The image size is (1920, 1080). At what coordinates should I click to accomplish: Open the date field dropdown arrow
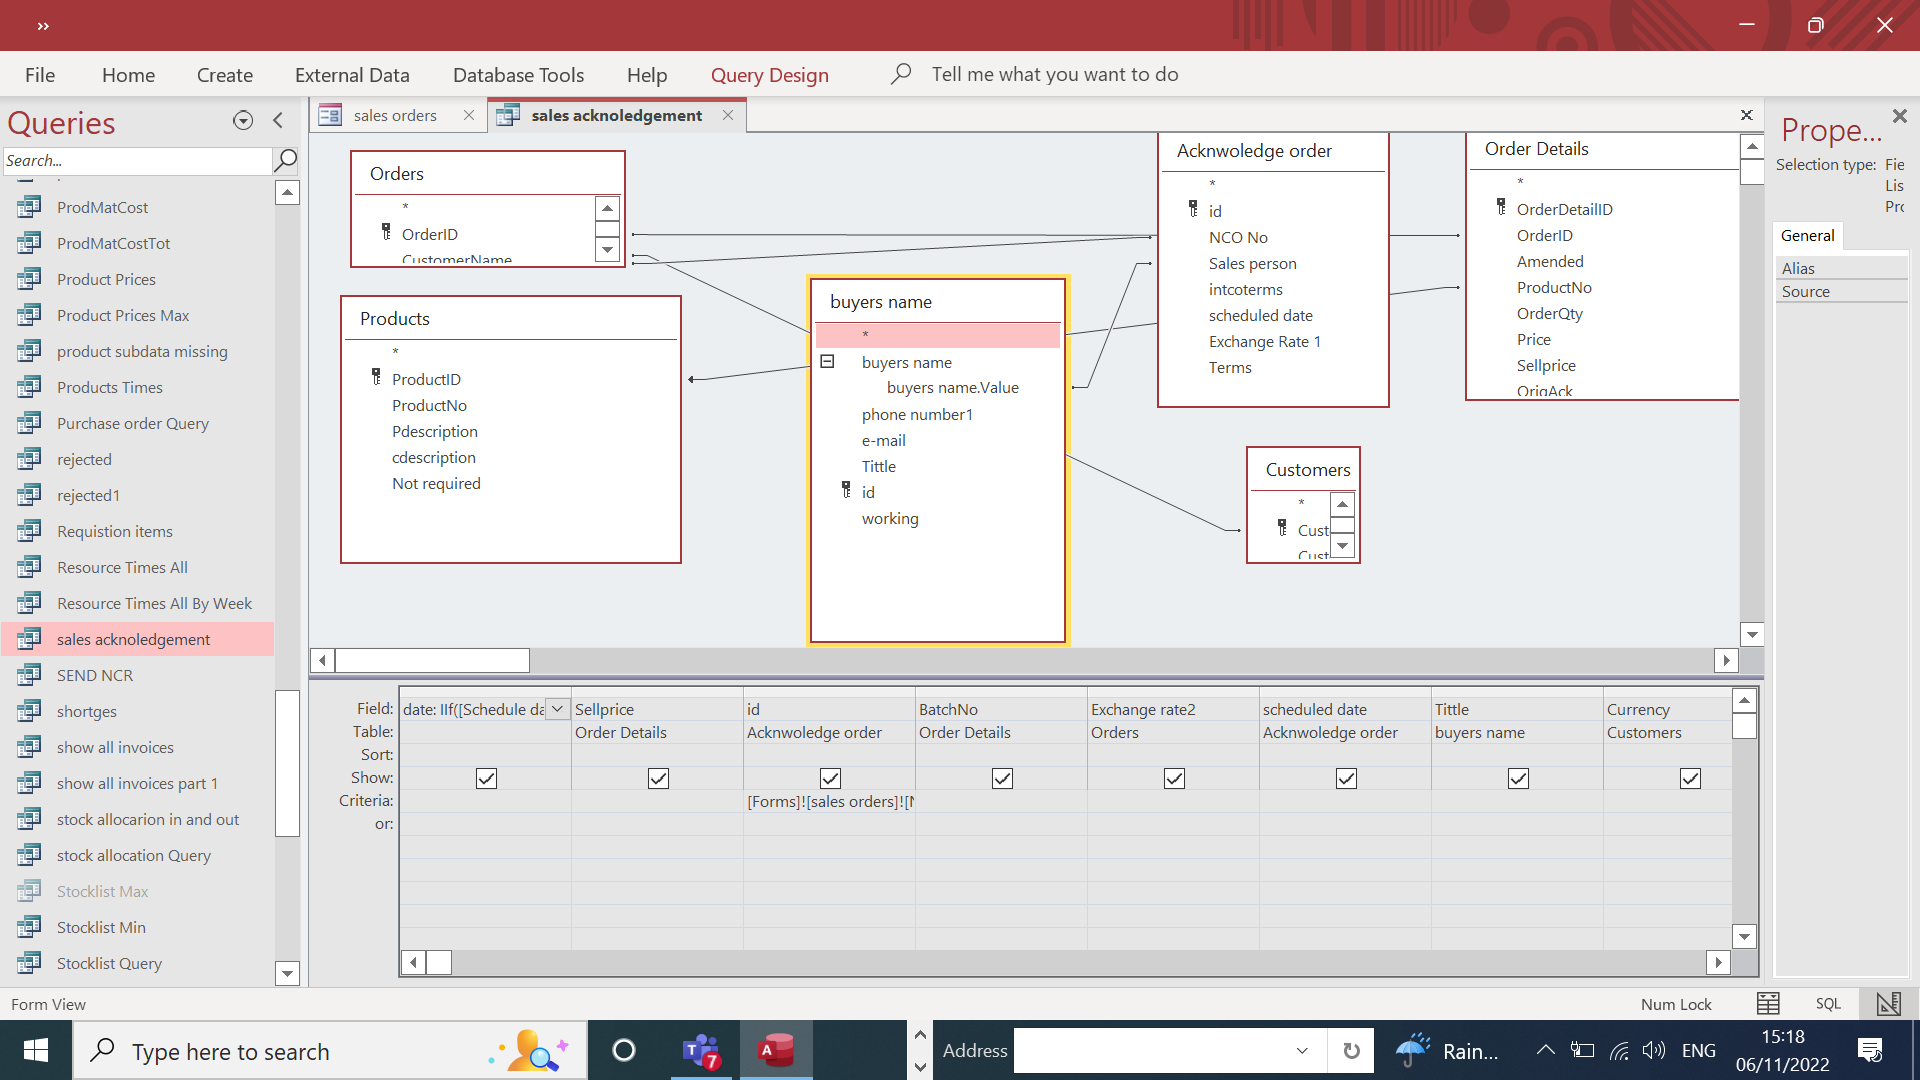pos(558,709)
